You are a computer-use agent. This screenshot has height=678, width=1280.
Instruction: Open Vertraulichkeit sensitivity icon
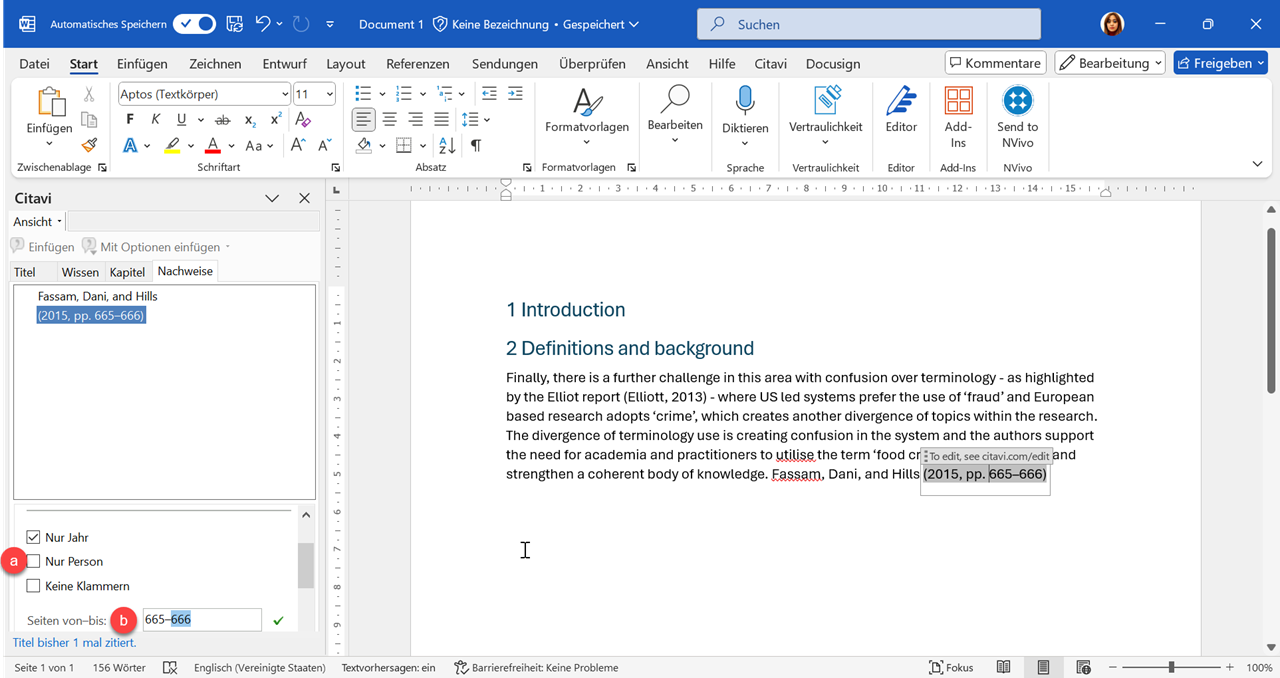(825, 102)
